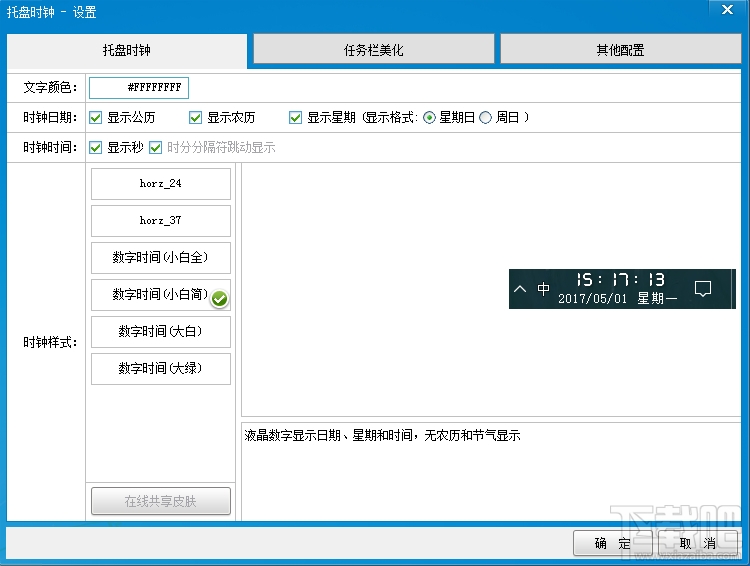The width and height of the screenshot is (750, 566).
Task: Click the 中 input method icon in preview
Action: click(543, 289)
